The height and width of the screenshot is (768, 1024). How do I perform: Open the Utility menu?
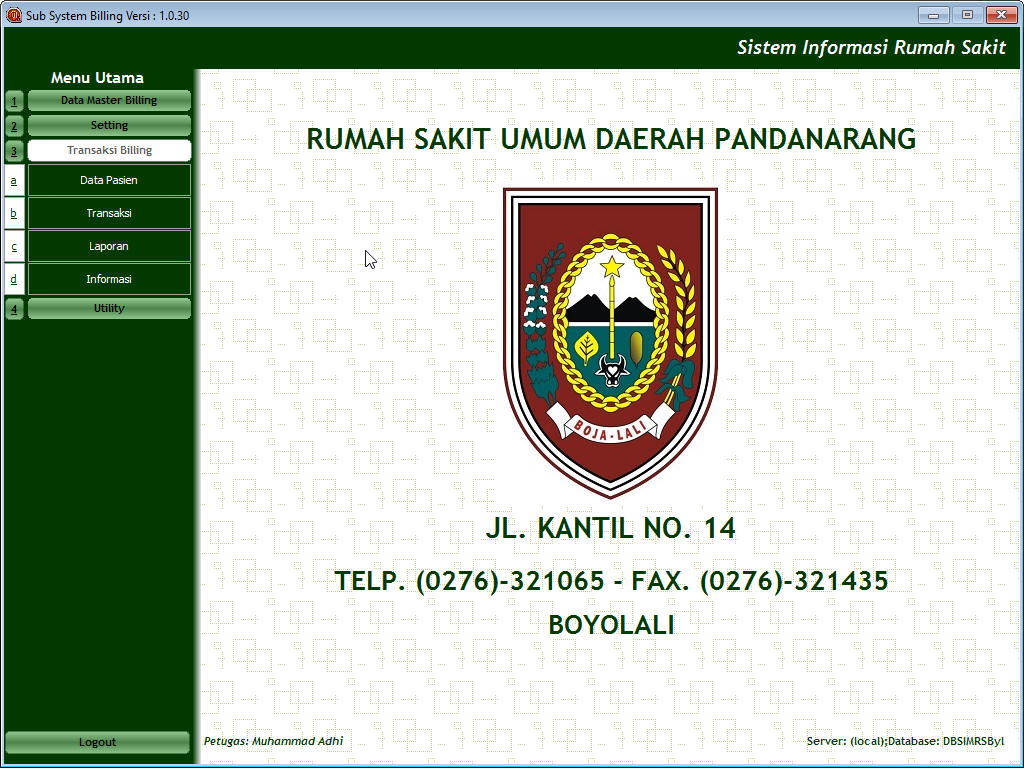coord(109,308)
